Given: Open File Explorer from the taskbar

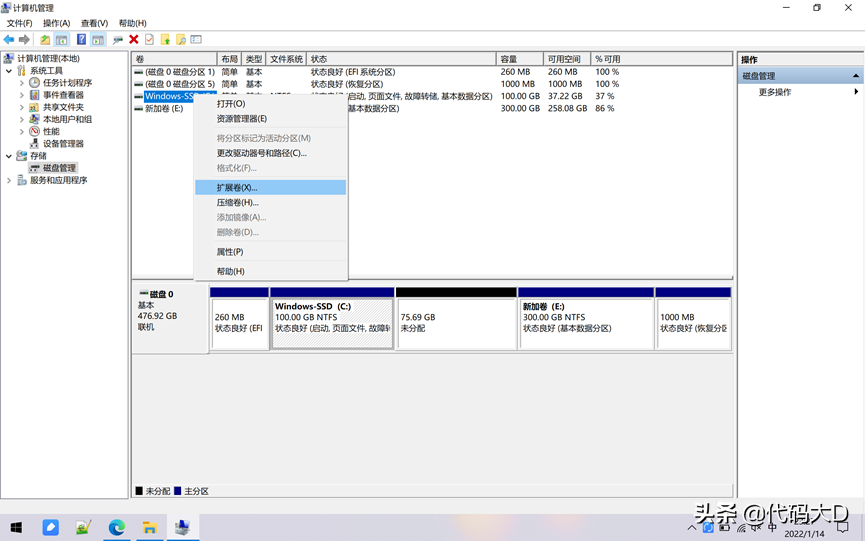Looking at the screenshot, I should click(149, 527).
